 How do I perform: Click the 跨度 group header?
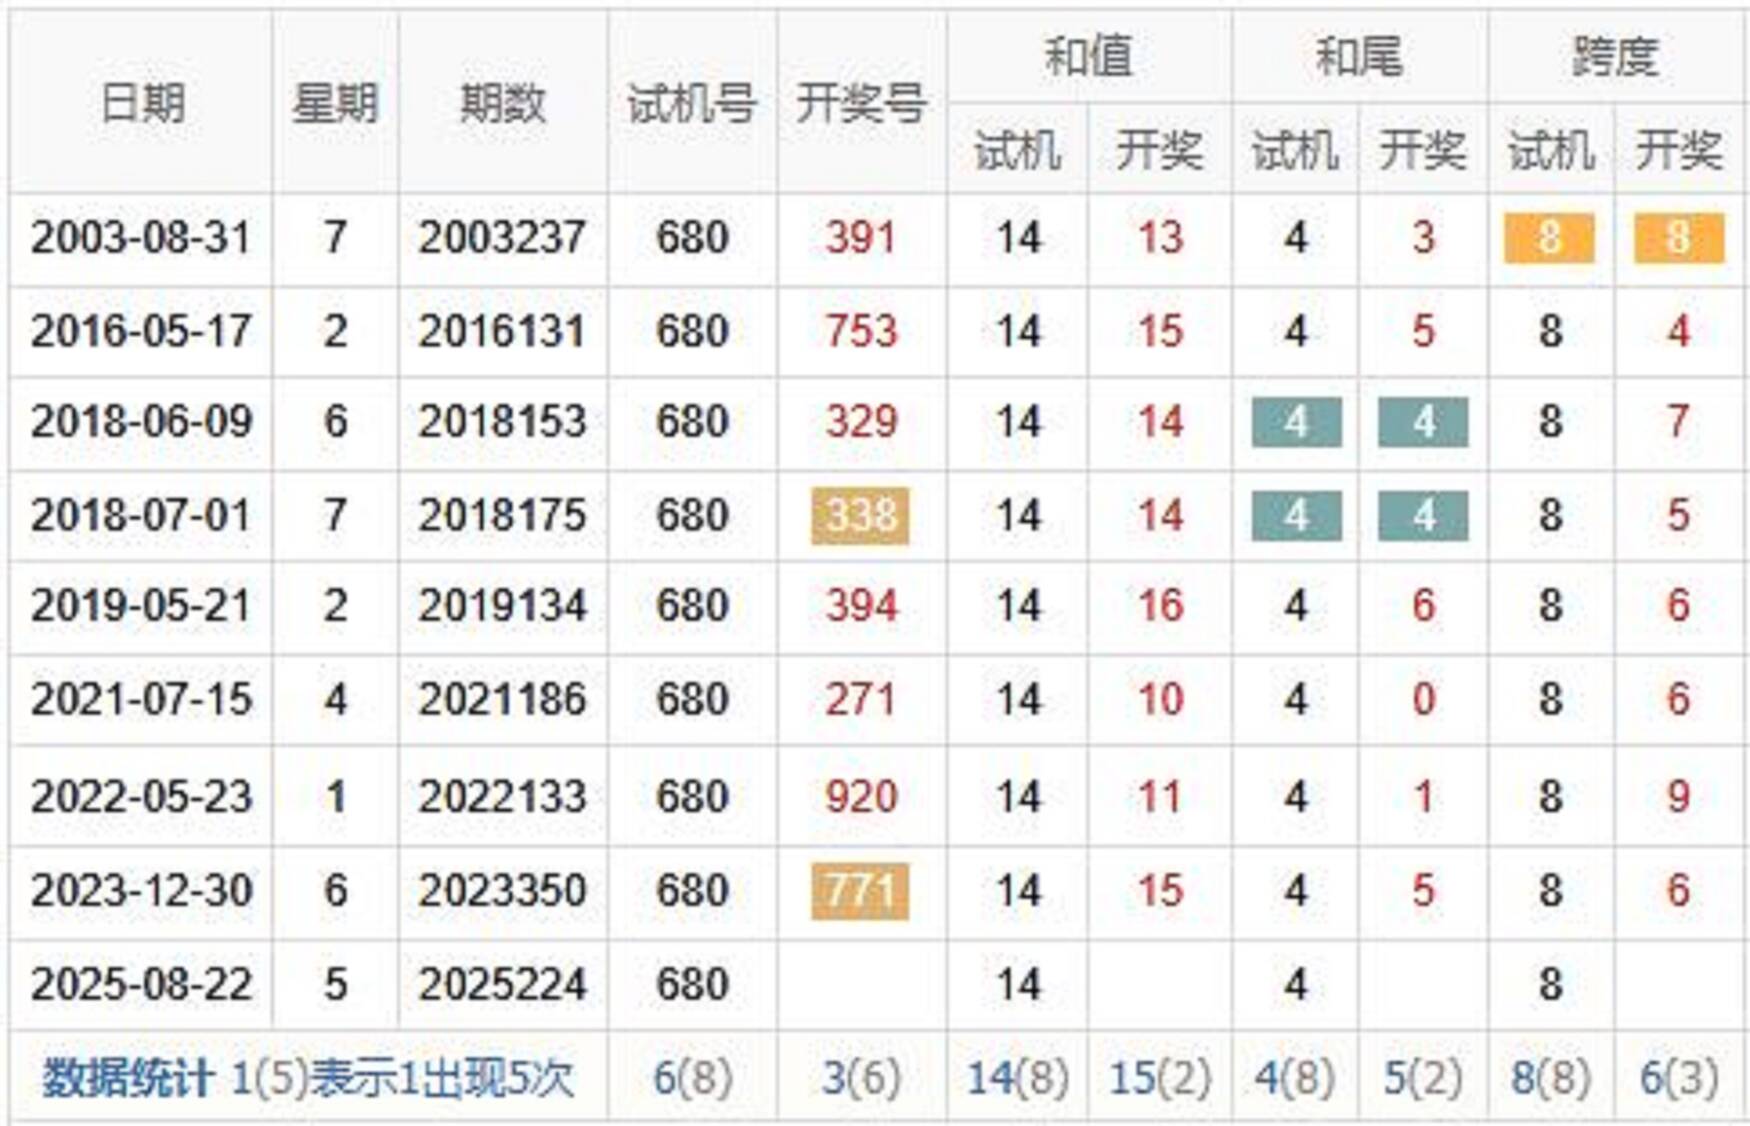coord(1616,56)
